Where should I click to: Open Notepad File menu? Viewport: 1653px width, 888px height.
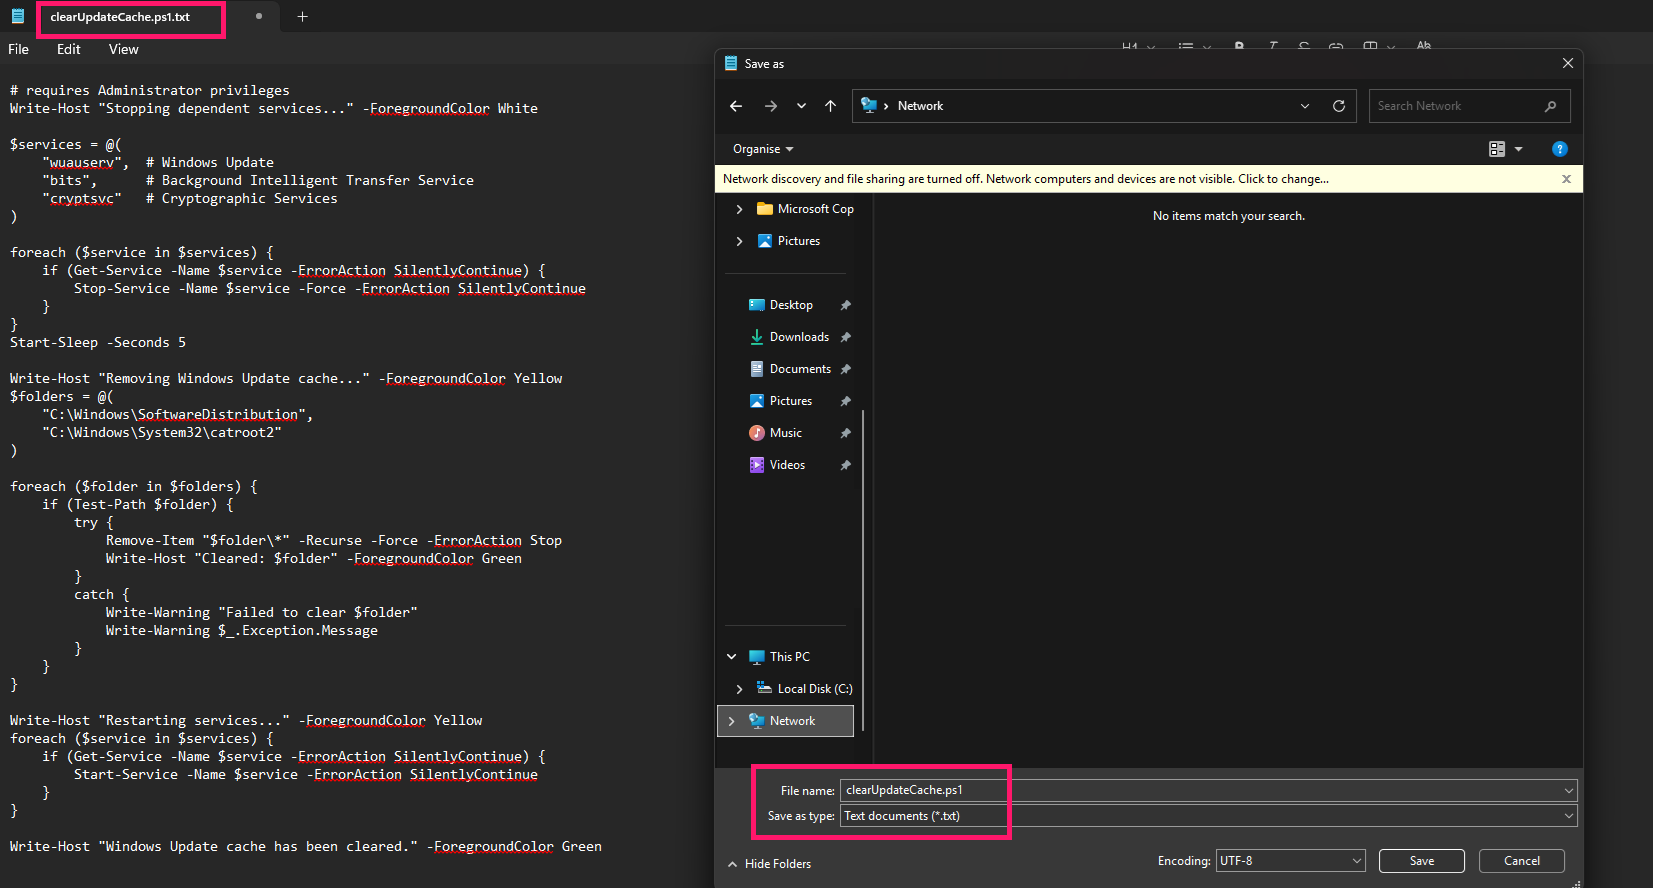19,49
